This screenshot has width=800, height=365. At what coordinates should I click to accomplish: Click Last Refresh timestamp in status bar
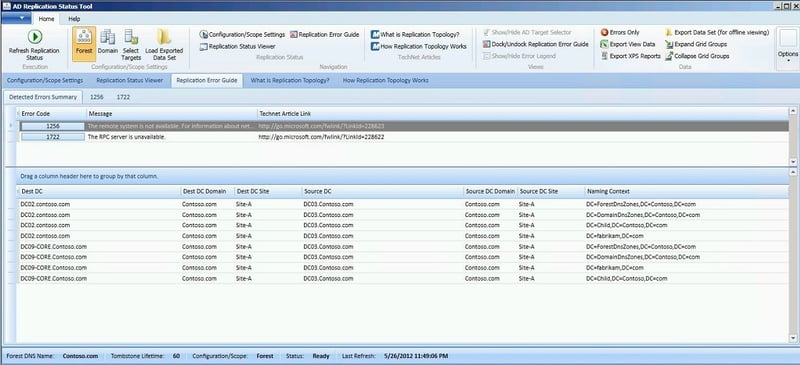[x=416, y=356]
